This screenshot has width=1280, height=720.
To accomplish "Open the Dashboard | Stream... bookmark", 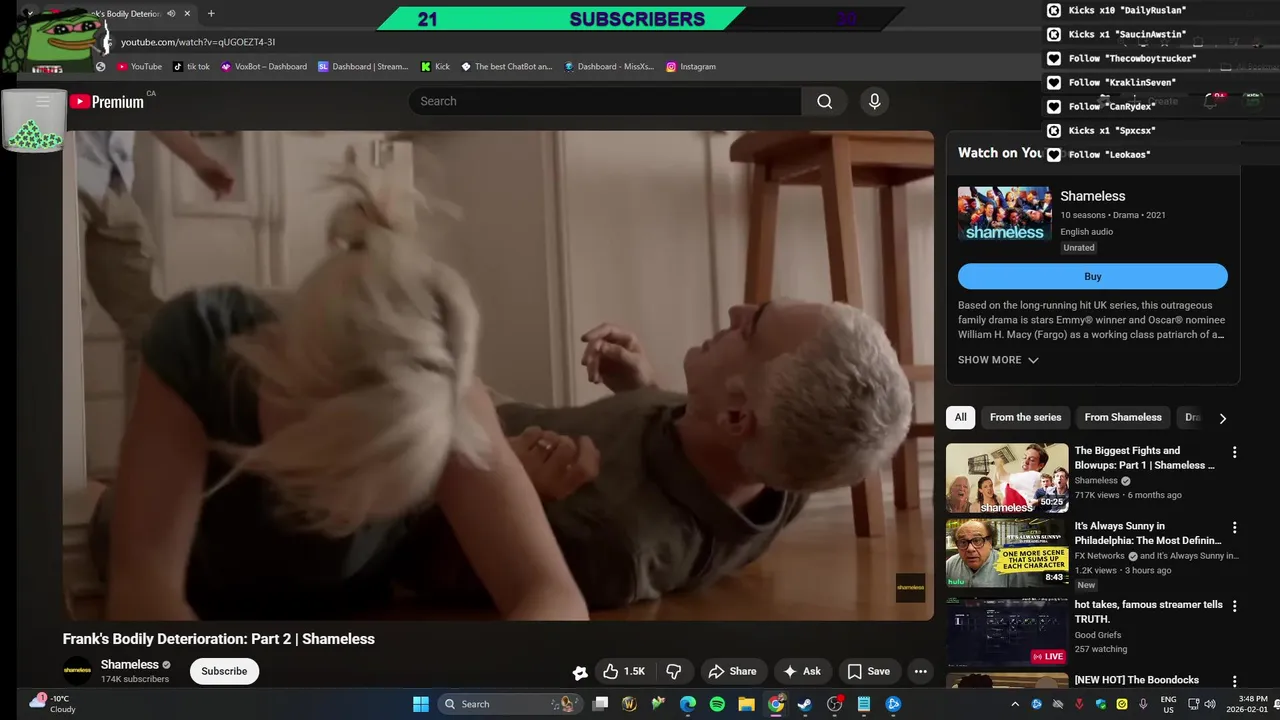I will [x=363, y=66].
